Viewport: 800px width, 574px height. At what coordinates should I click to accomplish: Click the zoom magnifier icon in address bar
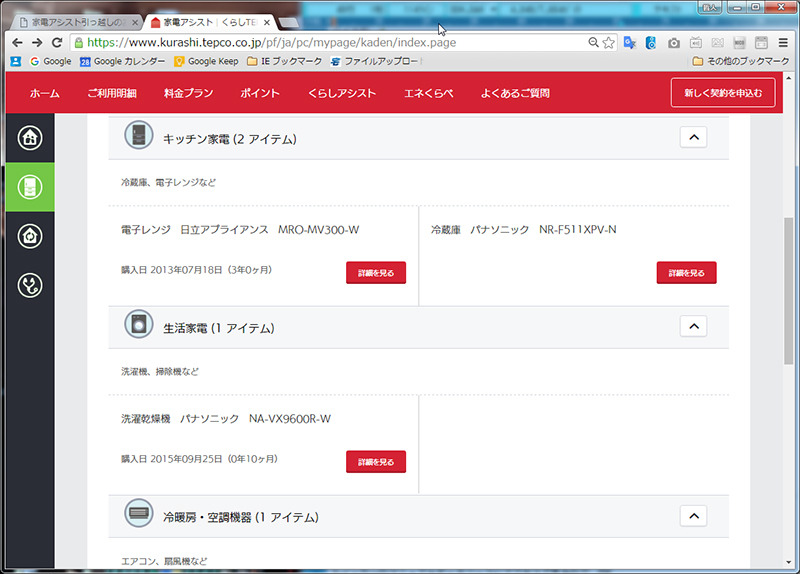tap(593, 42)
